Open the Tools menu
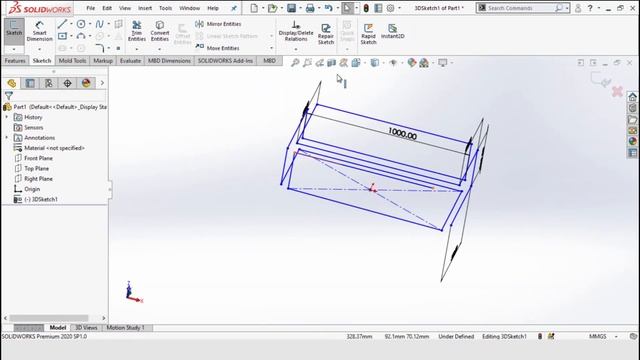 (x=165, y=8)
